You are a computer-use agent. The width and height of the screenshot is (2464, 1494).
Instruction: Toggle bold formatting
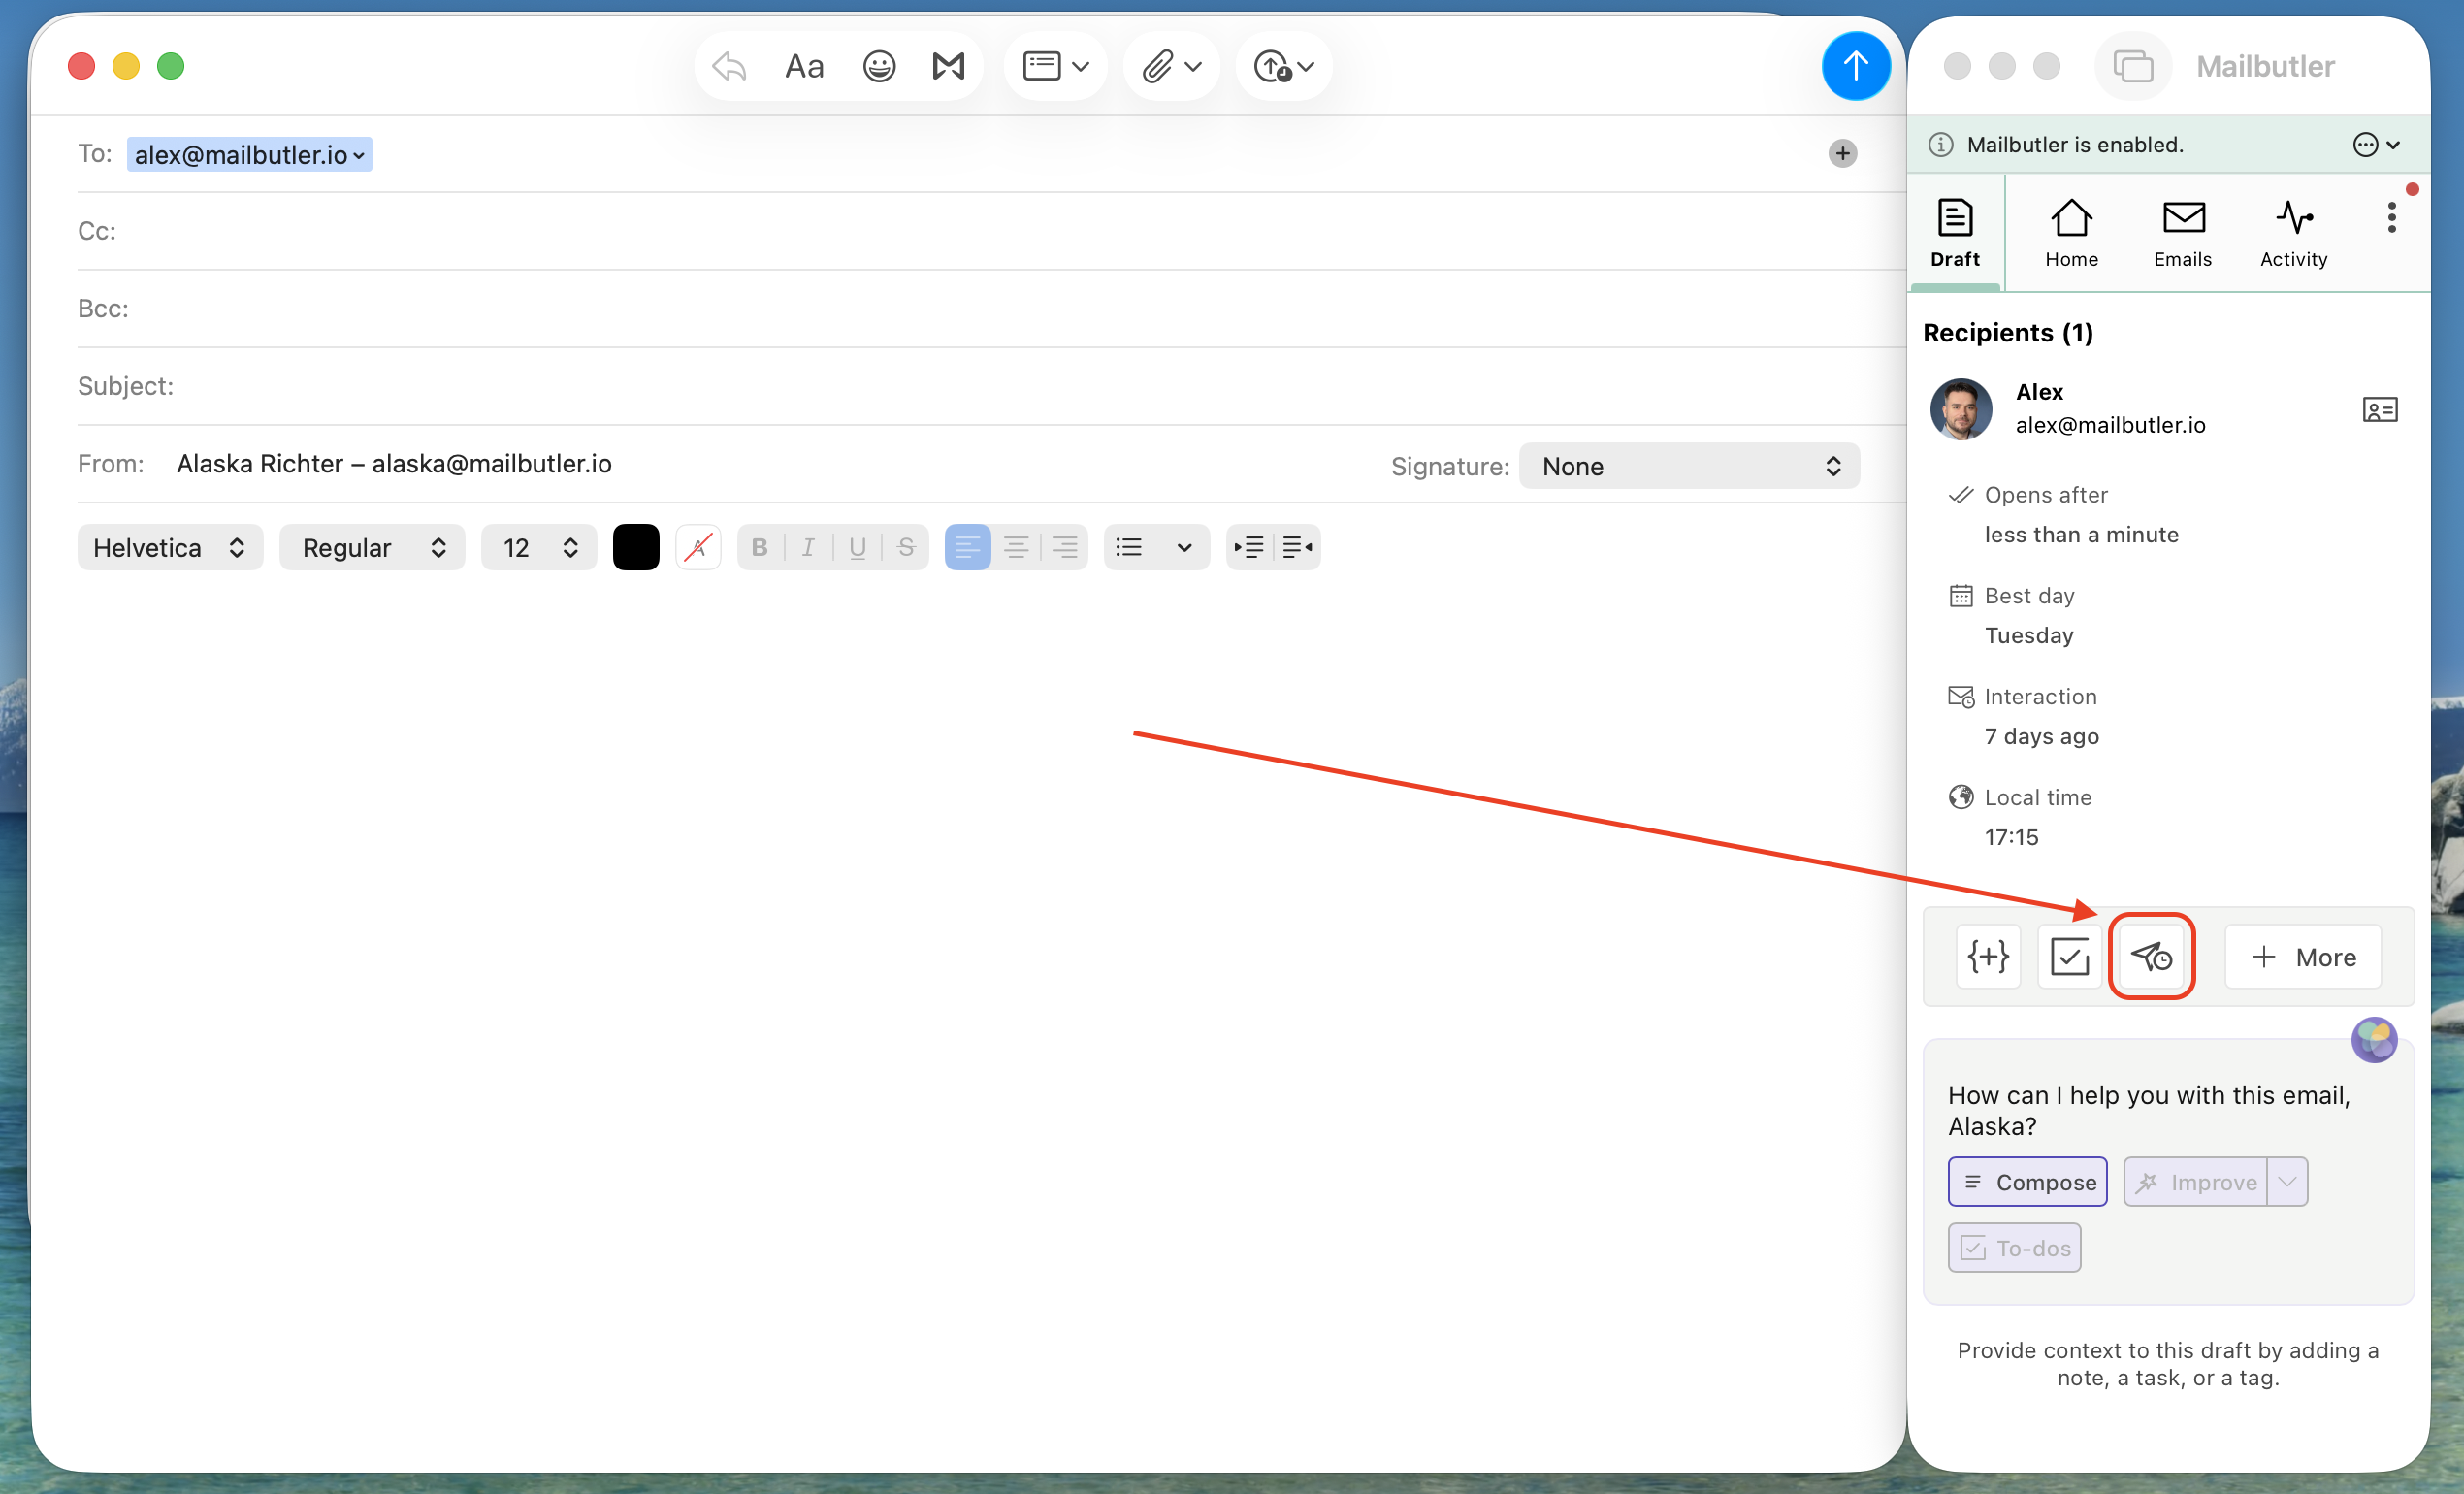pyautogui.click(x=760, y=547)
